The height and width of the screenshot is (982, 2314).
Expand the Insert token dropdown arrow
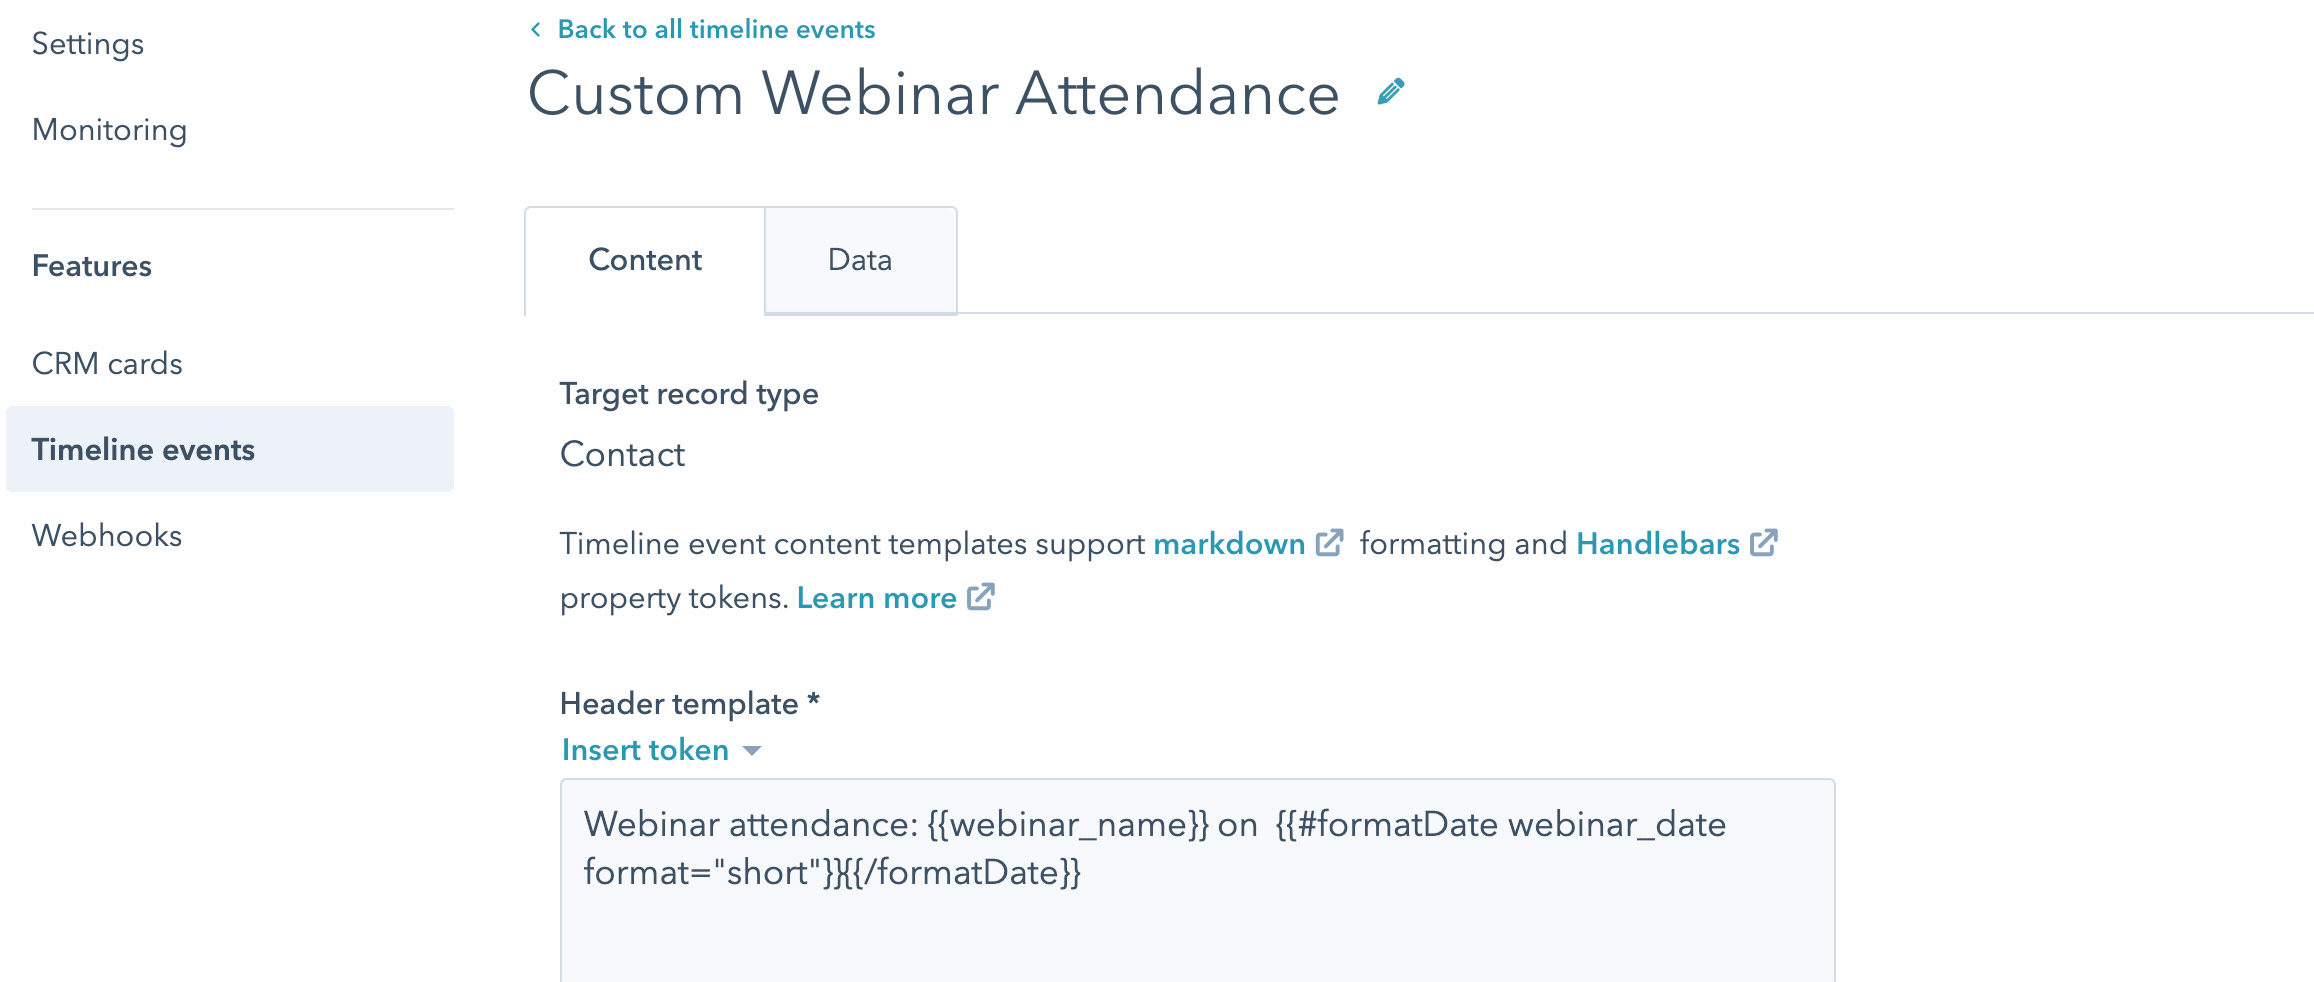pos(752,751)
